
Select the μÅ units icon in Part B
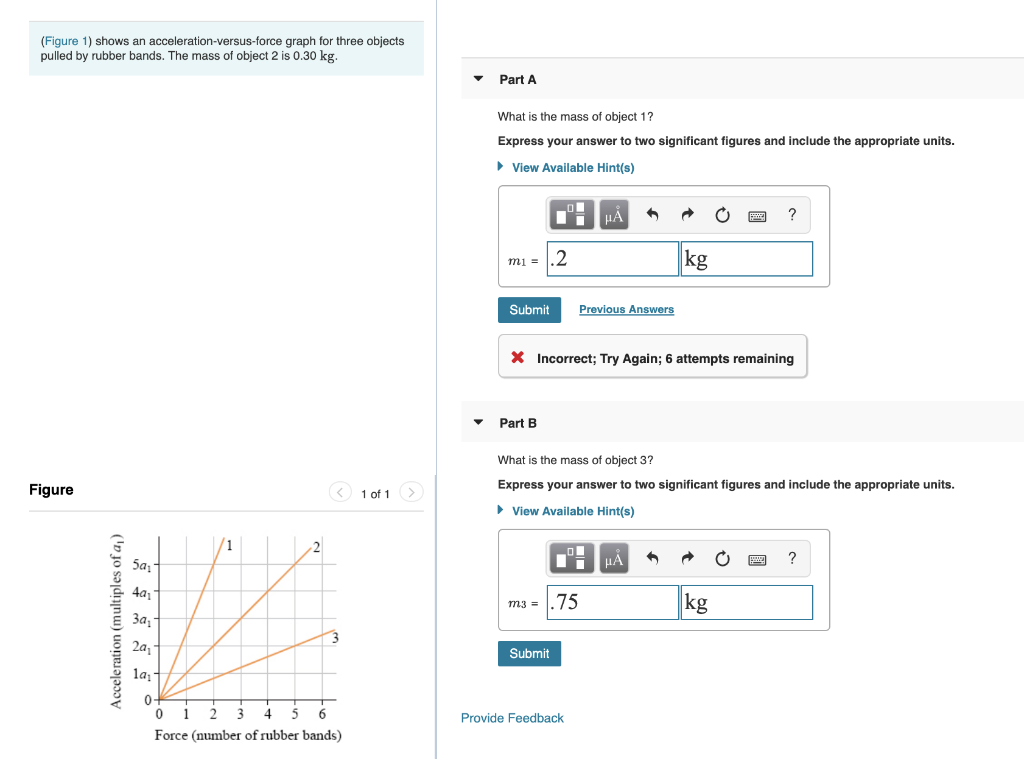pos(613,558)
